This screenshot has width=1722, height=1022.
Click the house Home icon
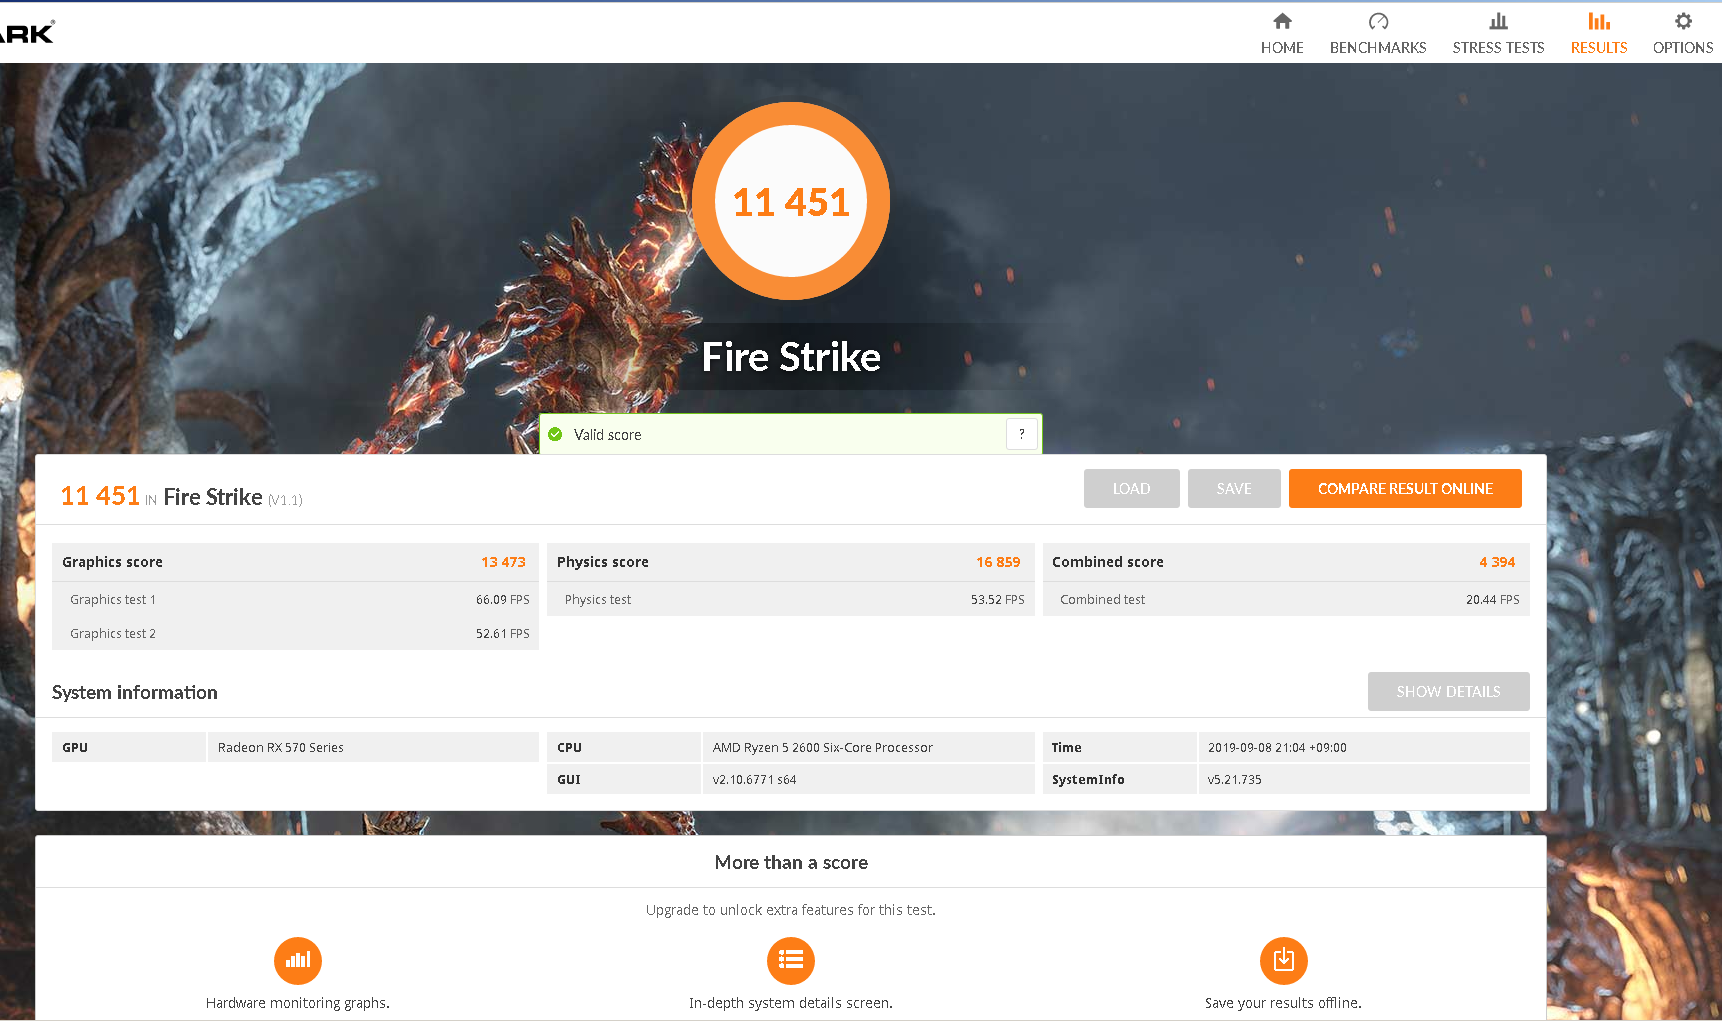click(x=1282, y=21)
